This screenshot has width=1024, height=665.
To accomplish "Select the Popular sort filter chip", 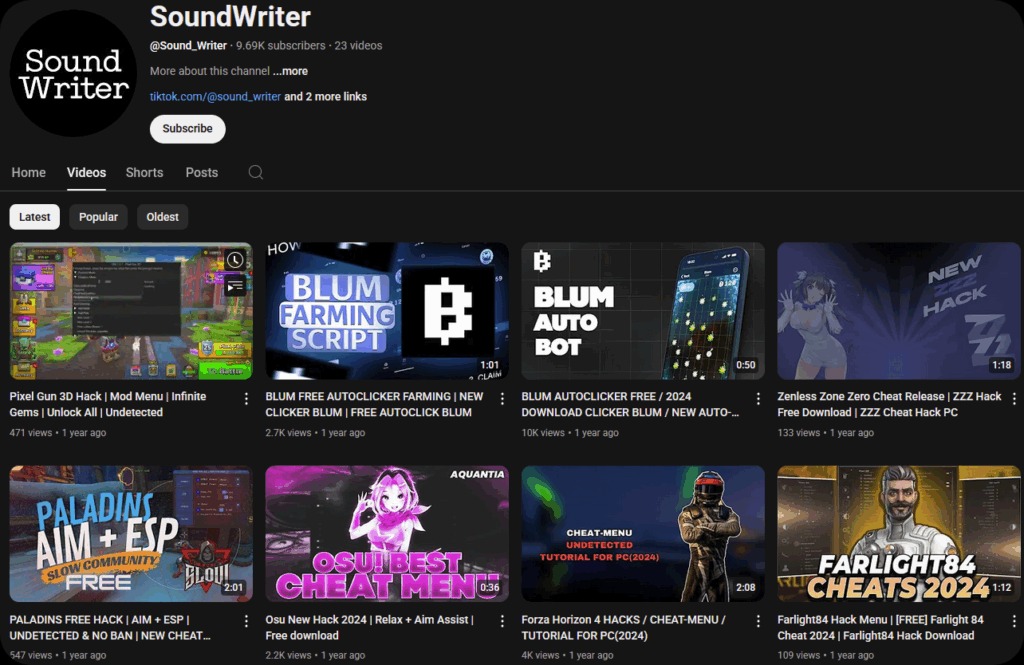I will 98,217.
